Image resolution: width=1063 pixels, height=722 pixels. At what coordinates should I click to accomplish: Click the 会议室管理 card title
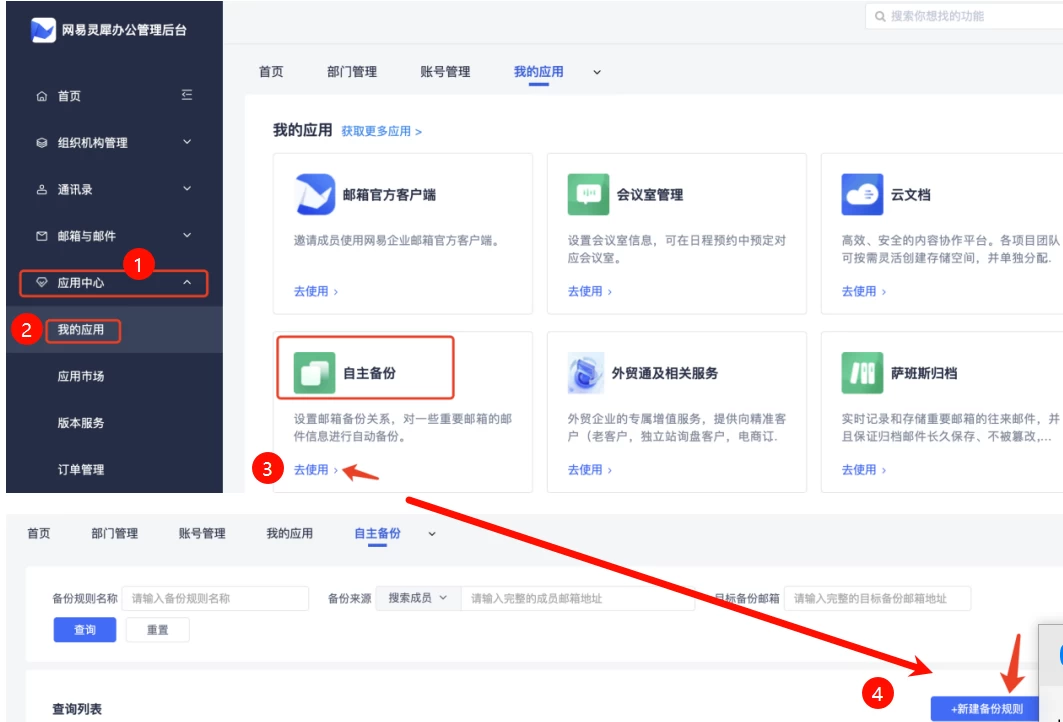[649, 195]
